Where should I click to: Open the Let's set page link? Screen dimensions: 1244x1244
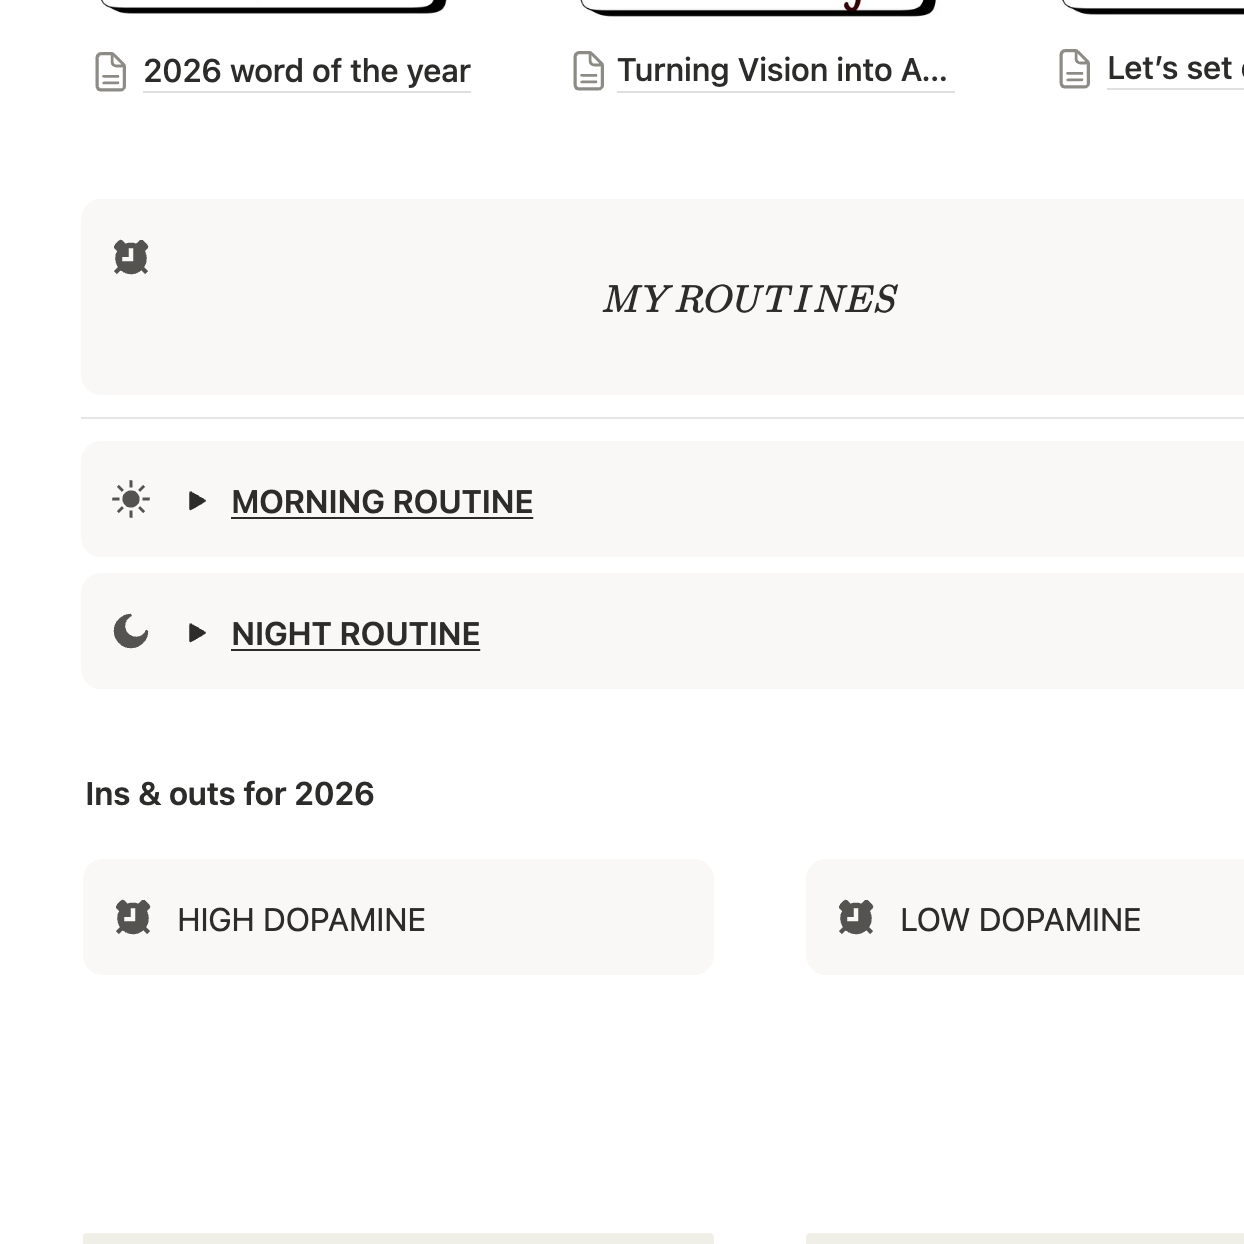point(1172,69)
